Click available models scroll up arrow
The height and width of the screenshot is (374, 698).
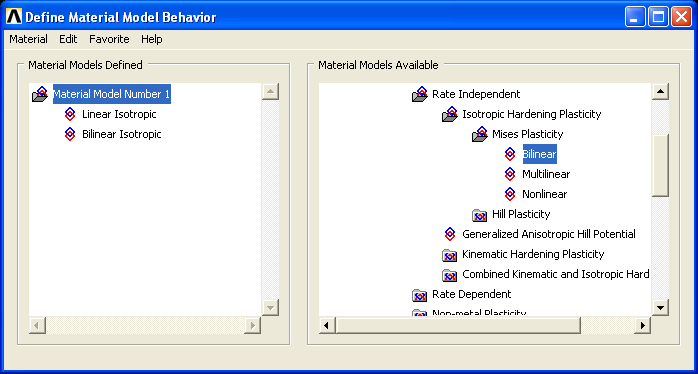[660, 92]
